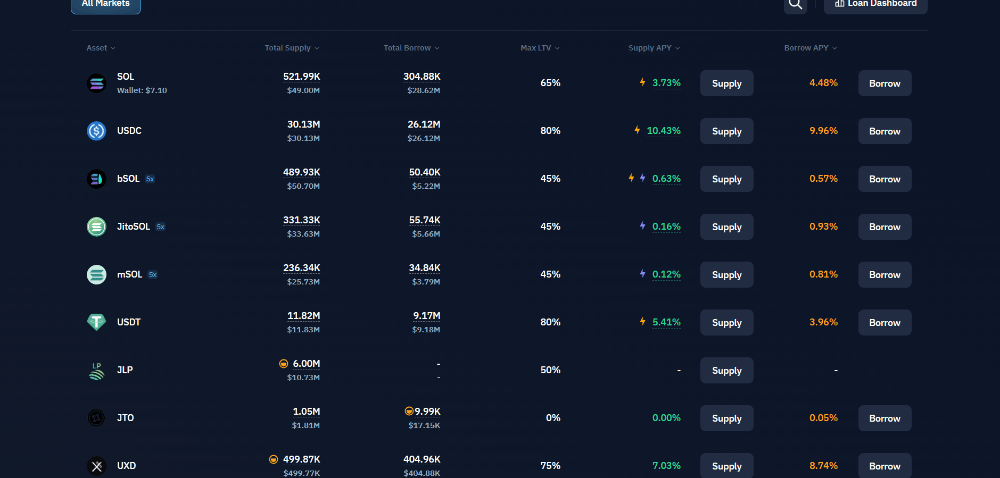The height and width of the screenshot is (478, 1000).
Task: Click USDT borrow APY 3.96%
Action: coord(823,322)
